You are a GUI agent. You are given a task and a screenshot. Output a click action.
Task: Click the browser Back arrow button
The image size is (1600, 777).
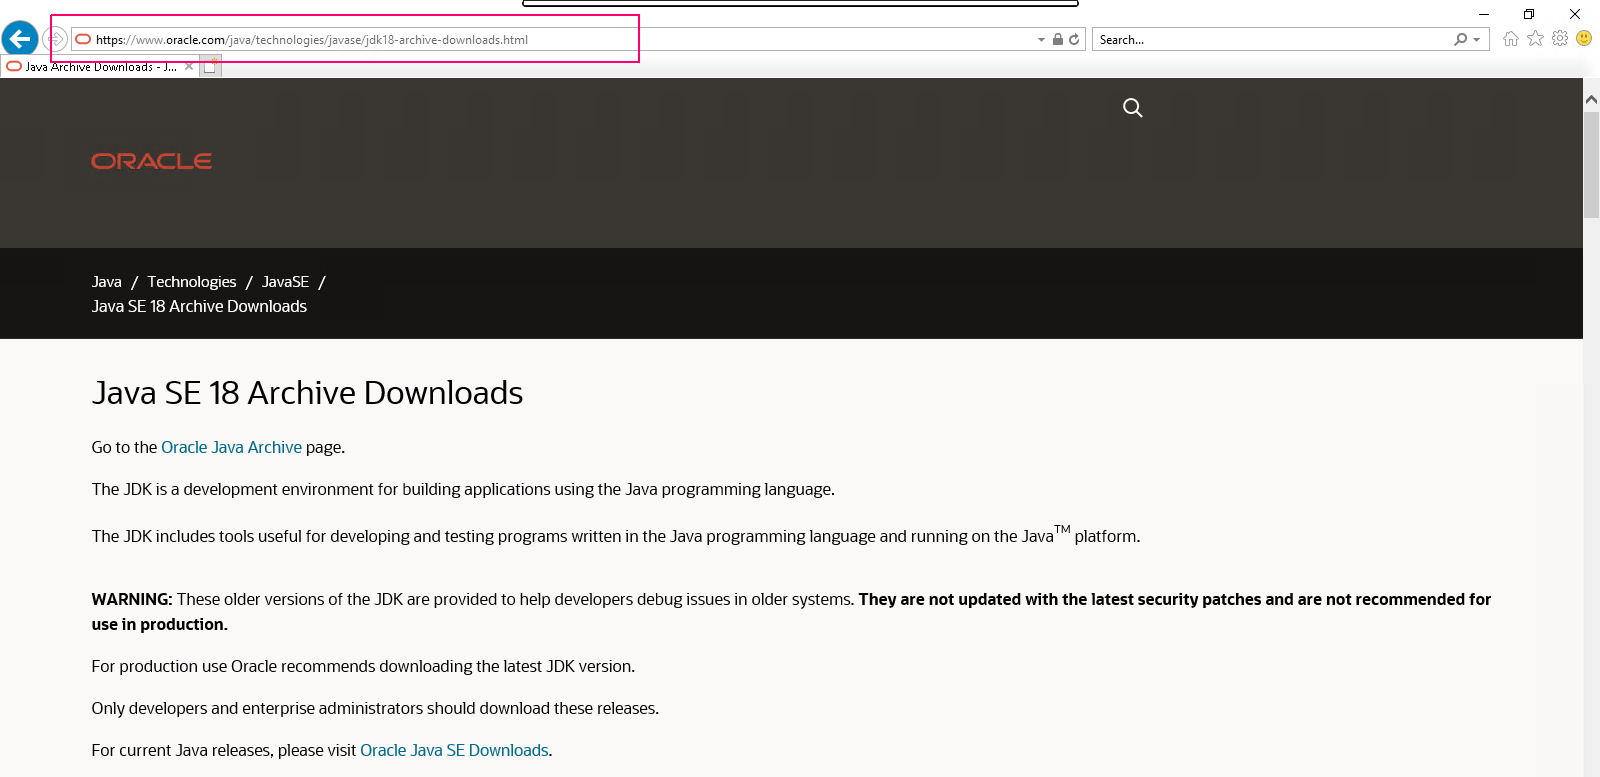point(20,39)
